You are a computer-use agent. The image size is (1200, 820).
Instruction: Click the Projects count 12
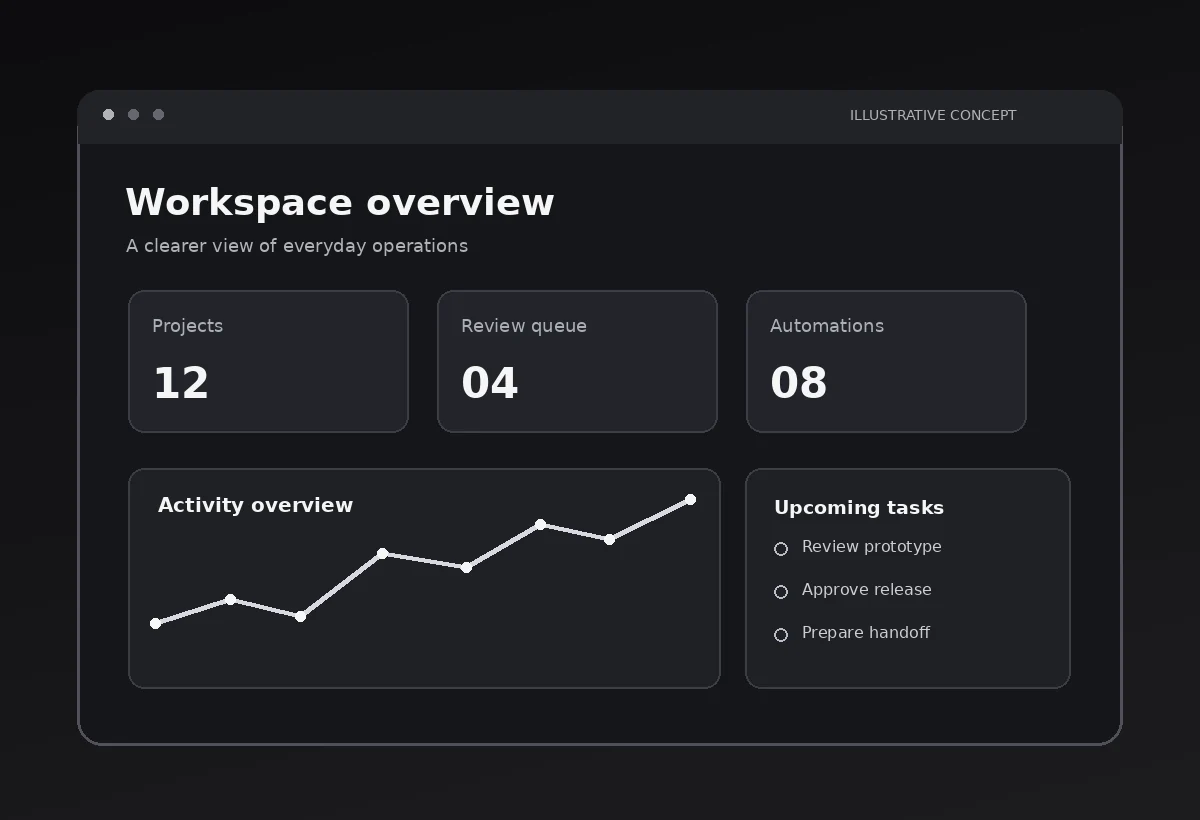181,384
